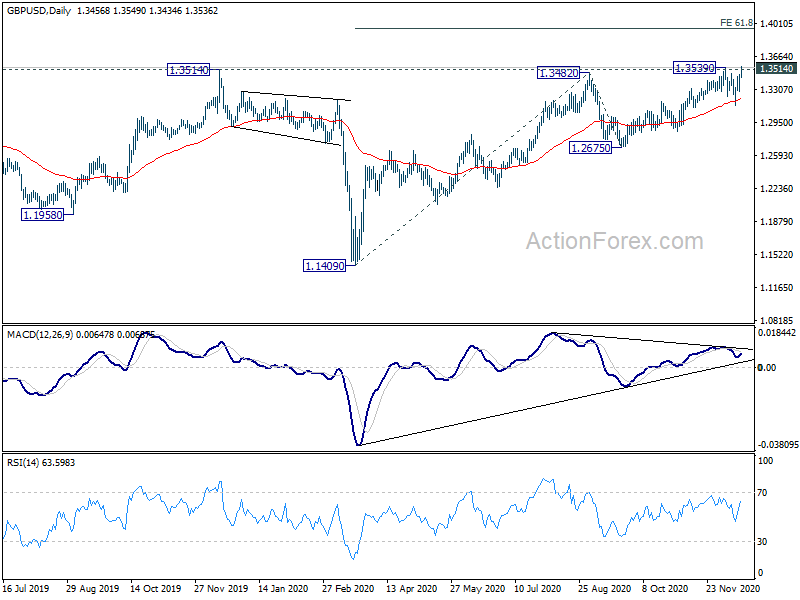Click the 1.36640 price axis value
The height and width of the screenshot is (600, 800).
(777, 56)
